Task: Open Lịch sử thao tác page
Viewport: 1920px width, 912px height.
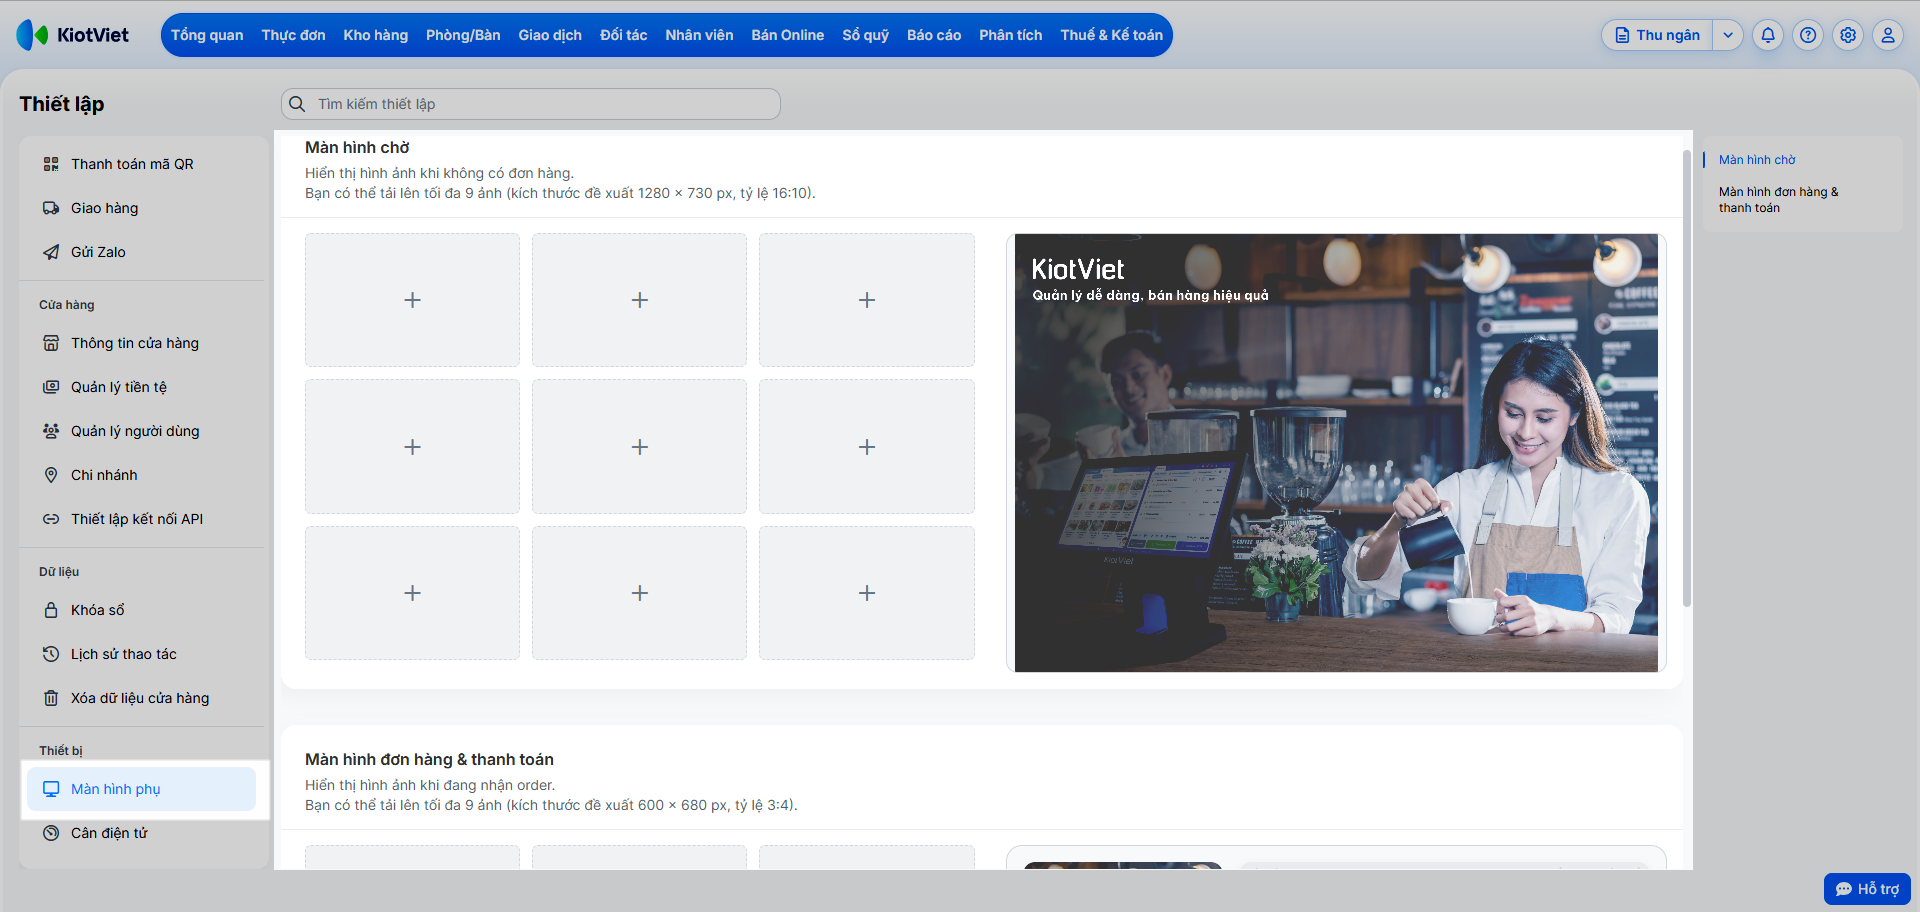Action: coord(141,654)
